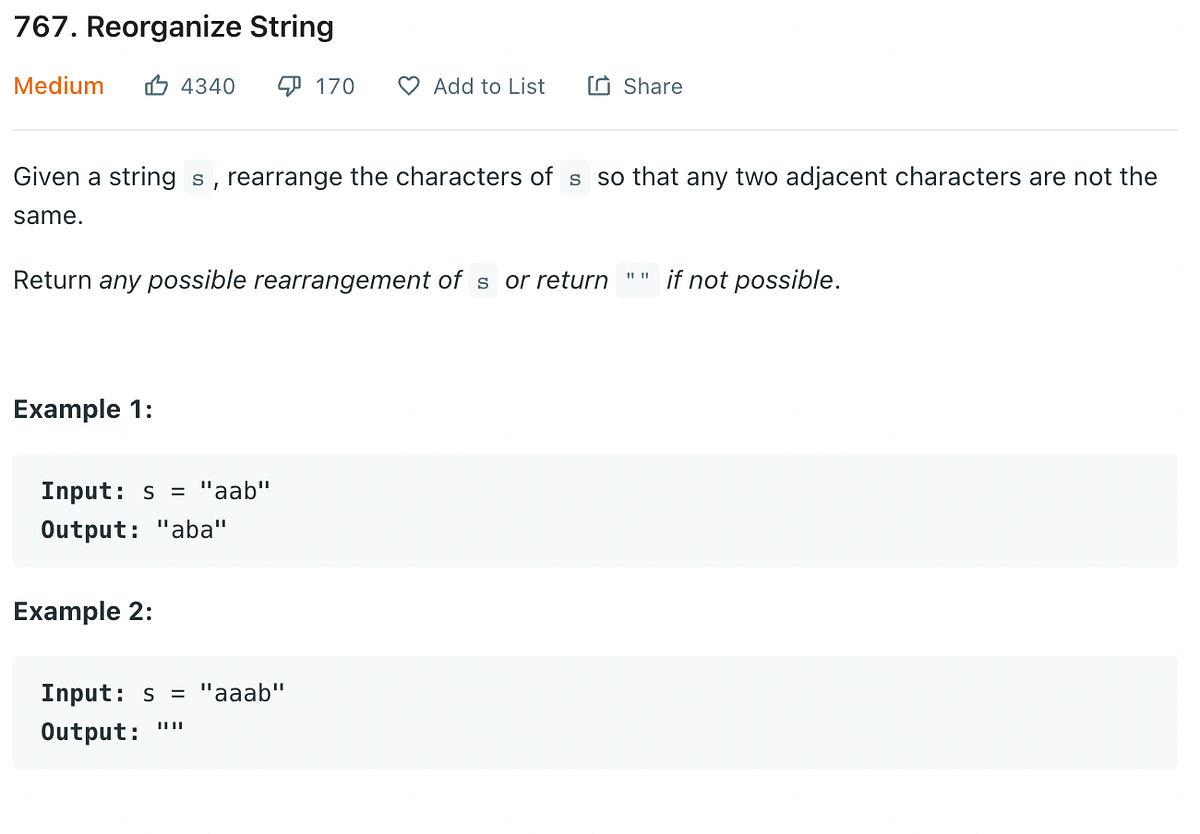The height and width of the screenshot is (834, 1200).
Task: Click the empty string "" code token
Action: tap(637, 281)
